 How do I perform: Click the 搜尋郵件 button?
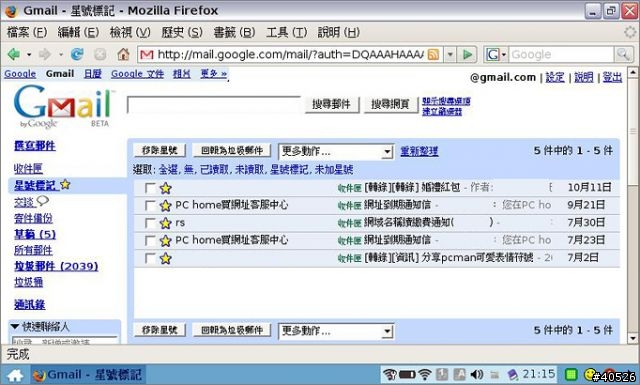pyautogui.click(x=332, y=105)
